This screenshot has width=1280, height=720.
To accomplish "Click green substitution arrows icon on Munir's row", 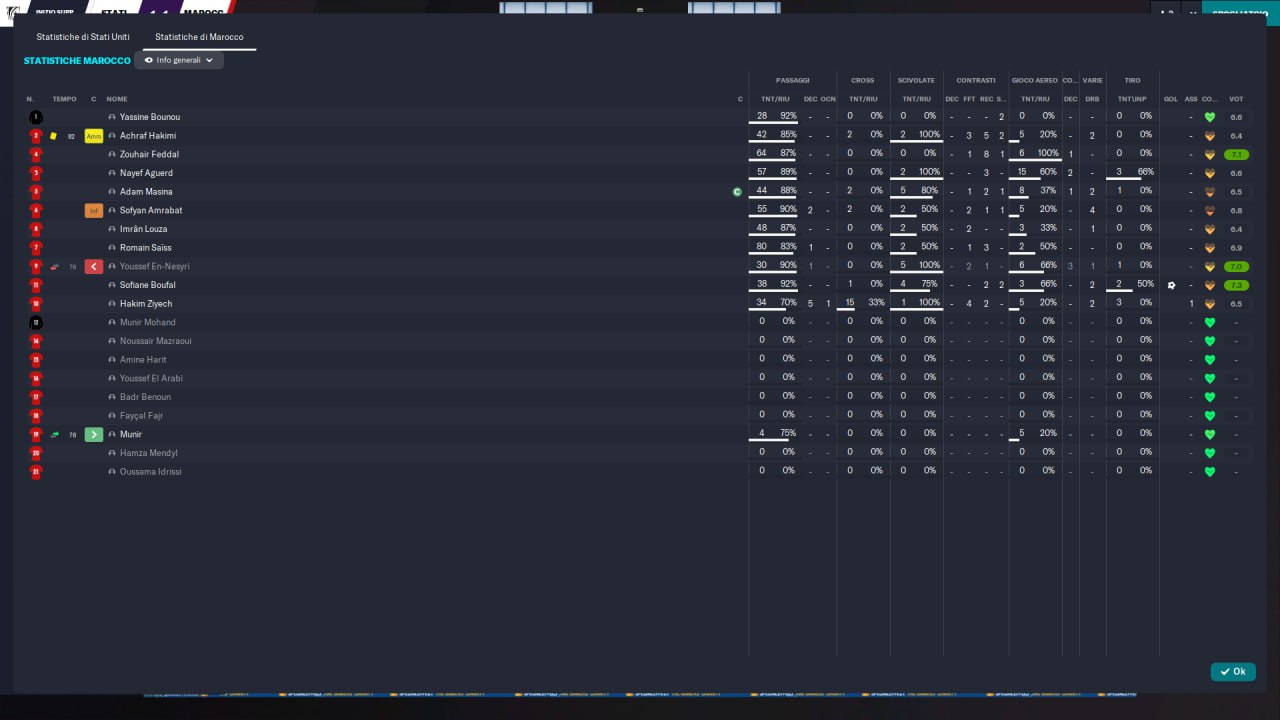I will click(x=54, y=435).
